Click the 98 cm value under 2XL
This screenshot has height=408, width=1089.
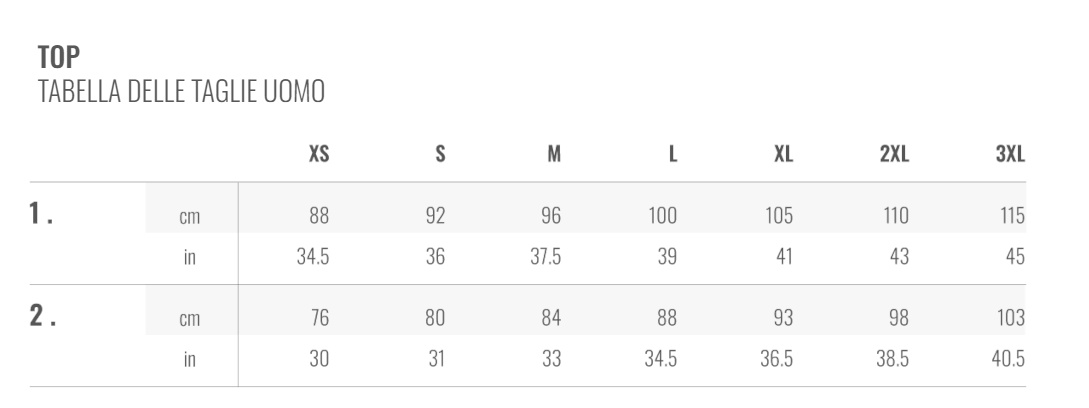[898, 318]
